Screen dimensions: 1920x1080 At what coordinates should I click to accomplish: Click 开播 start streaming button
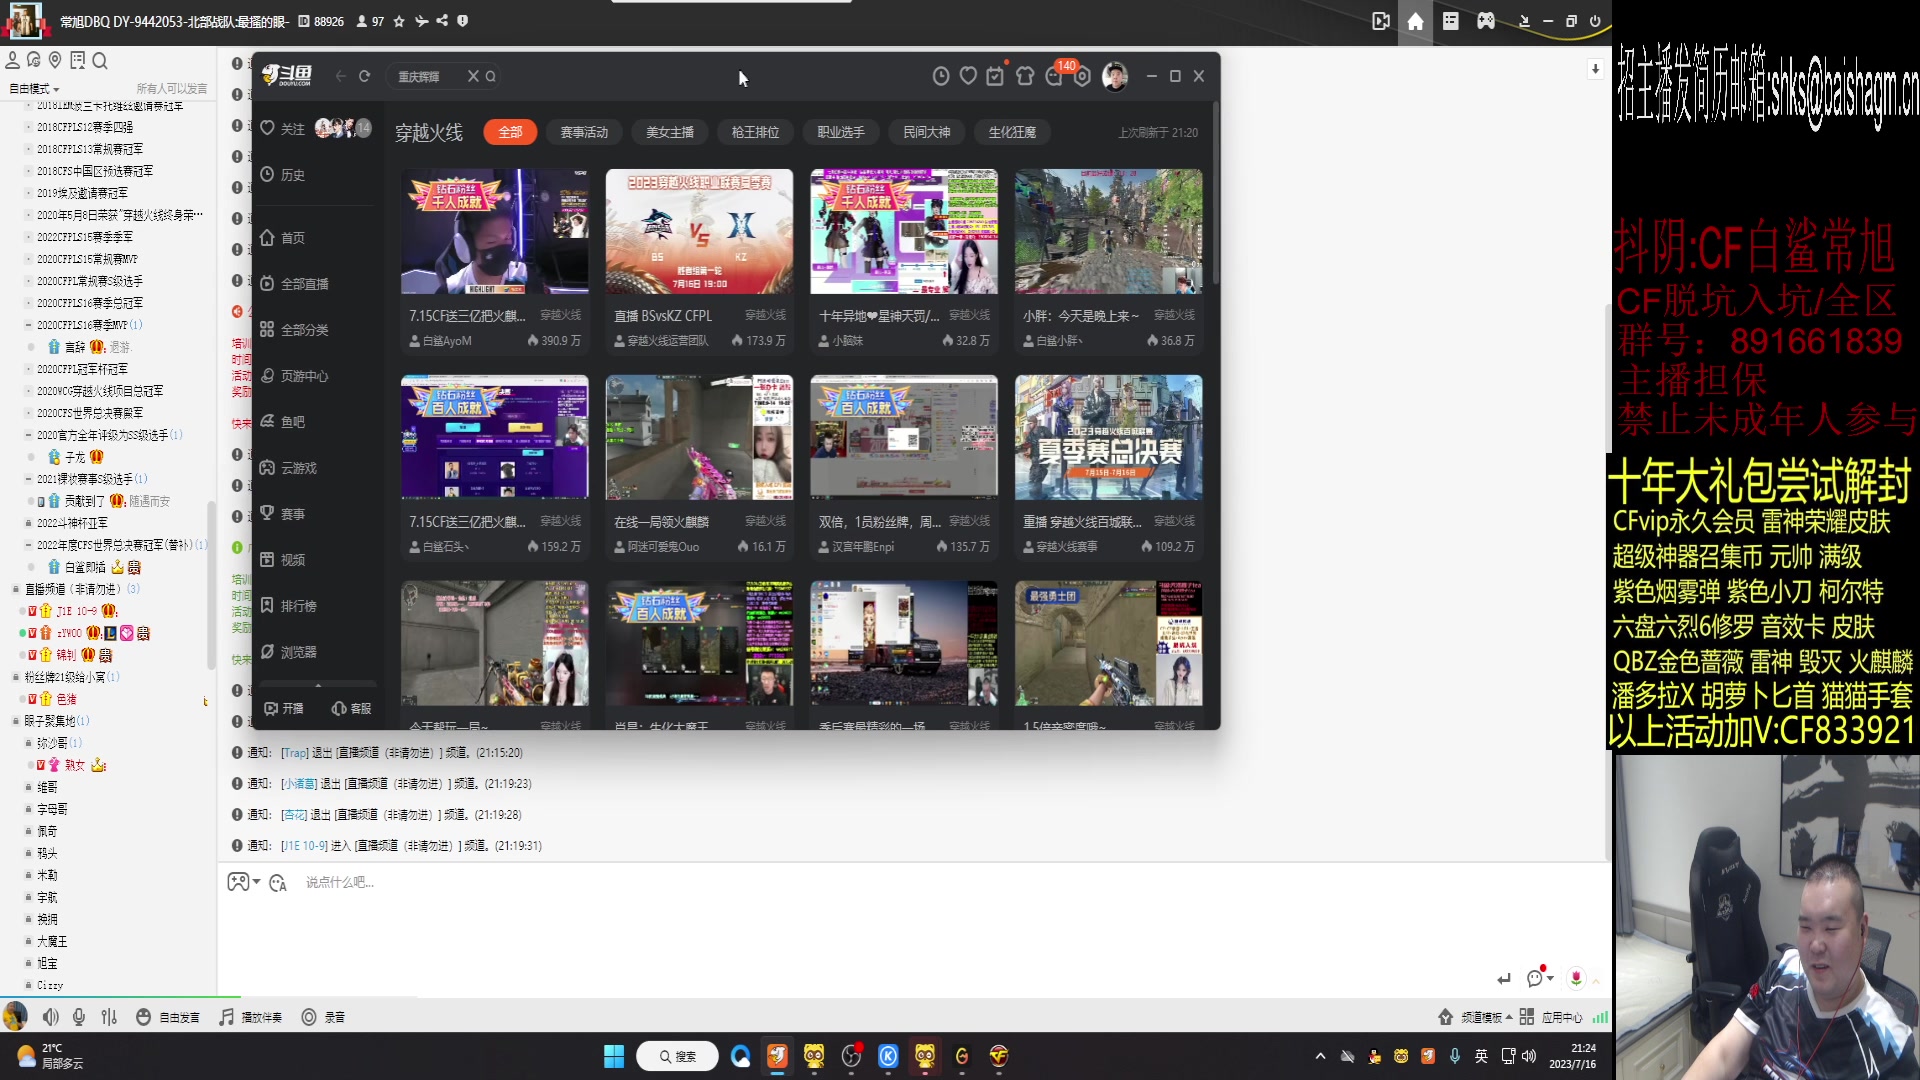pyautogui.click(x=284, y=708)
